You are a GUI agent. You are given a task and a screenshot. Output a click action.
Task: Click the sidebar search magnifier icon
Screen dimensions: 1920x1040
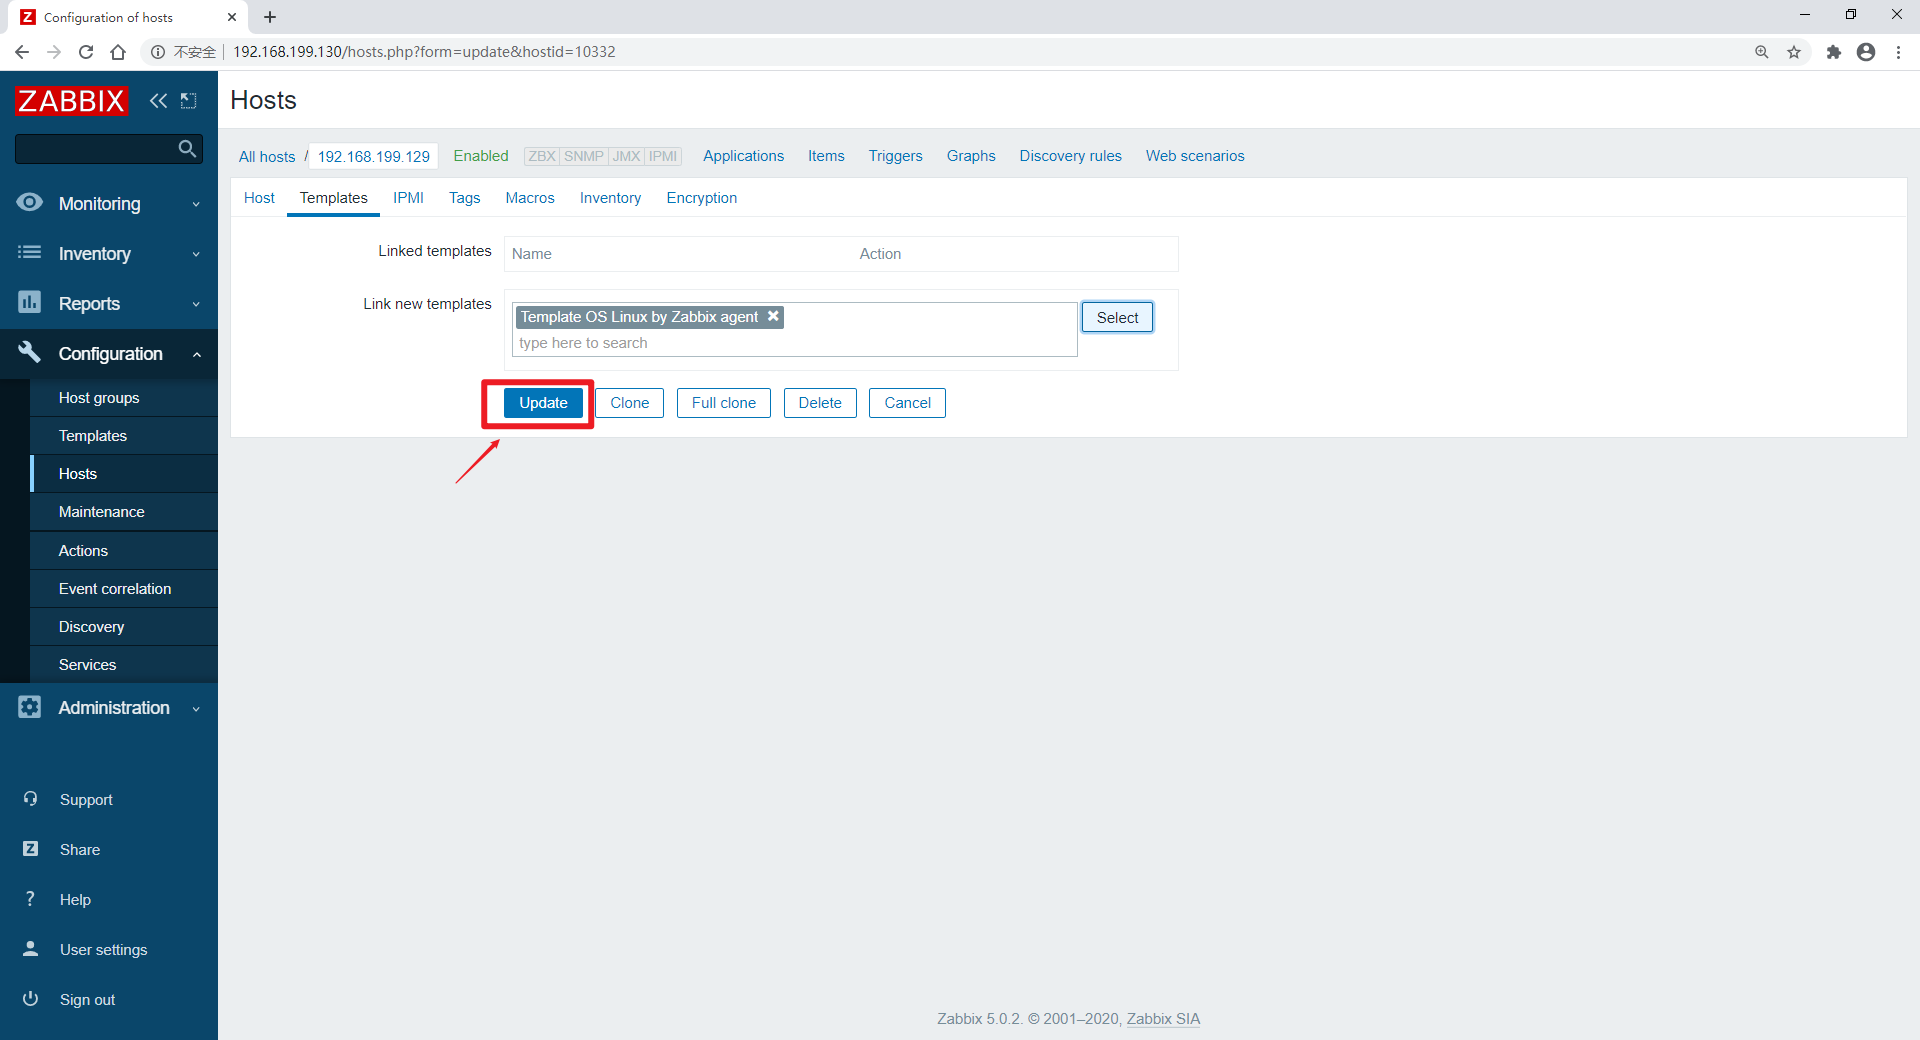point(187,149)
